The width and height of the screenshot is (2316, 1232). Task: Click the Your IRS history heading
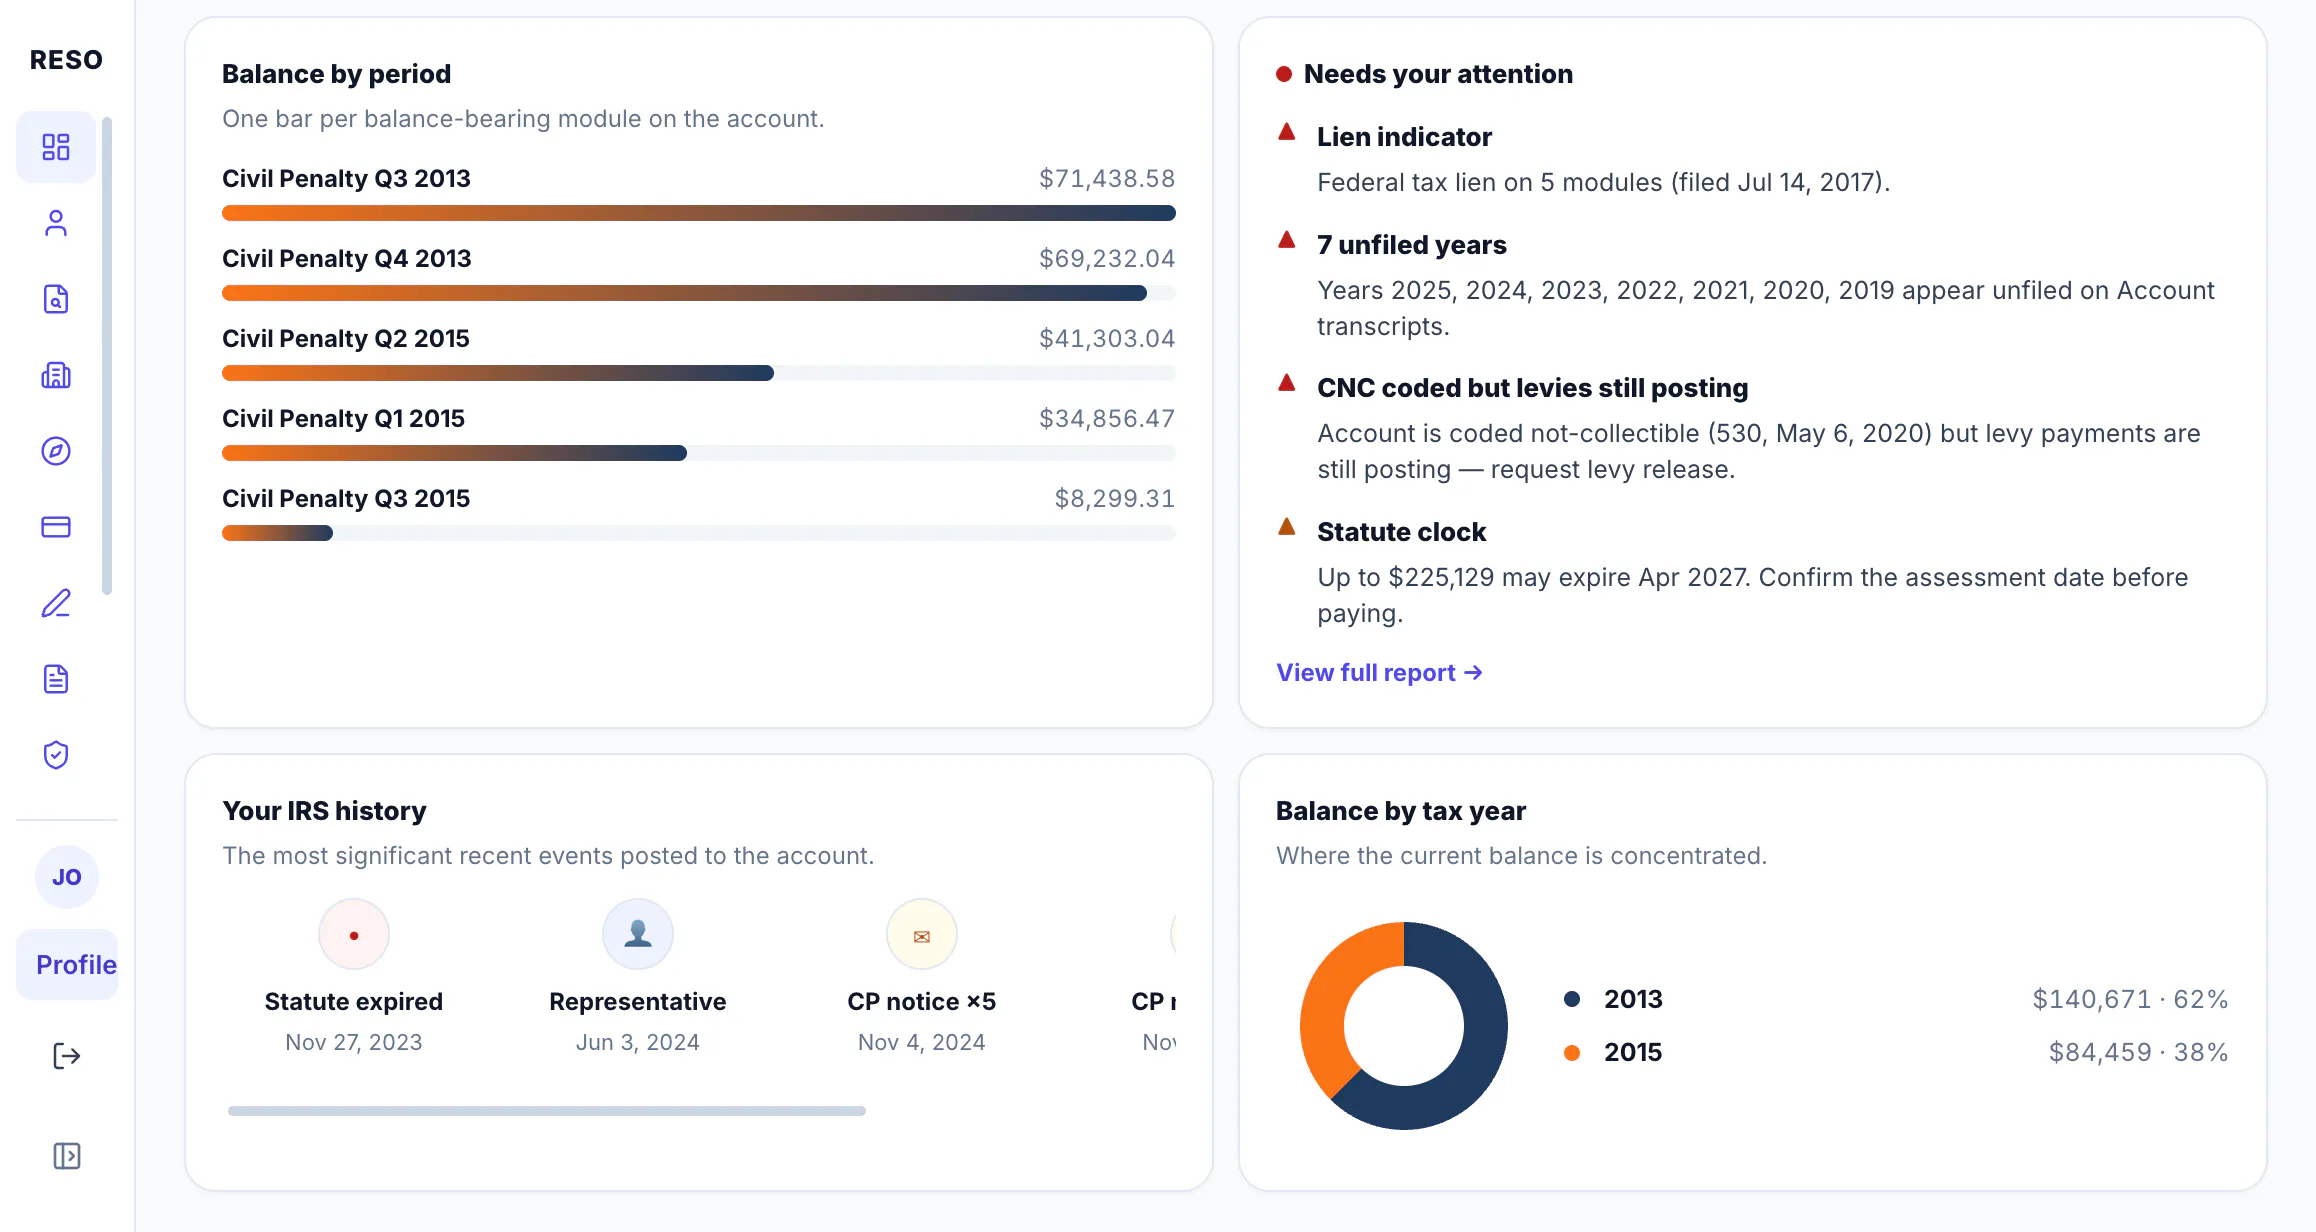[324, 811]
